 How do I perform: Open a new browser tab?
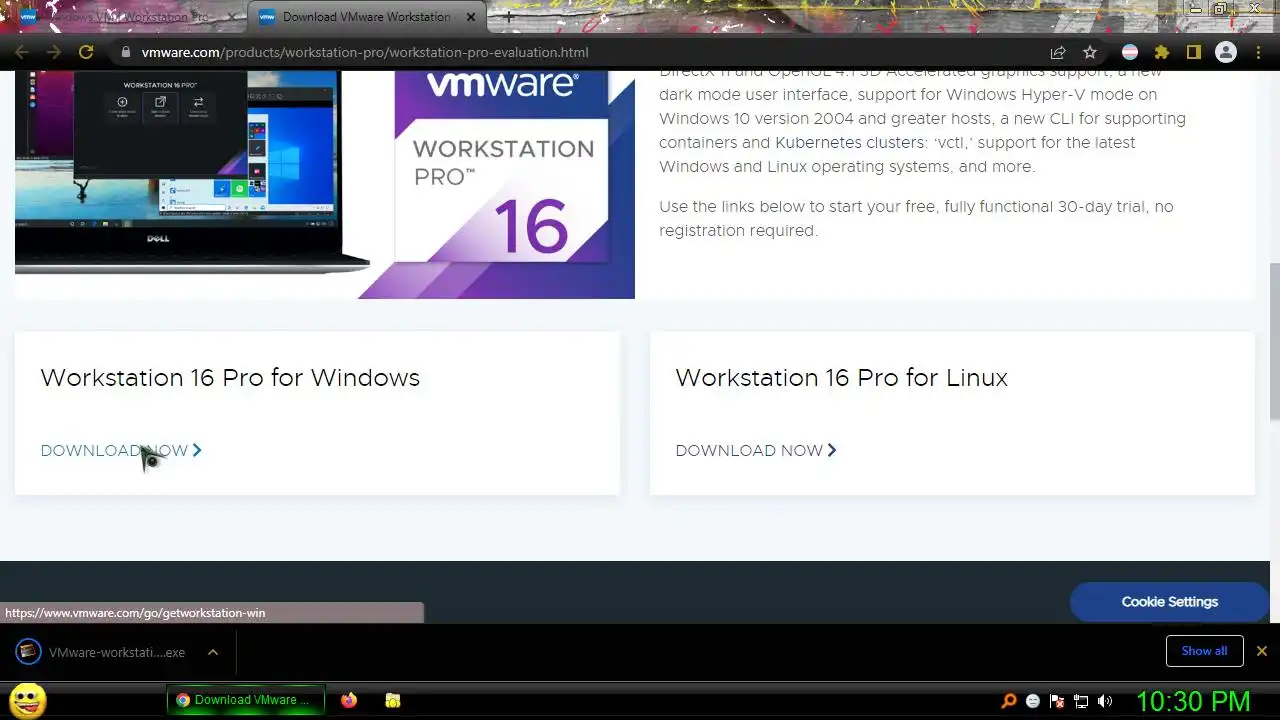[509, 17]
